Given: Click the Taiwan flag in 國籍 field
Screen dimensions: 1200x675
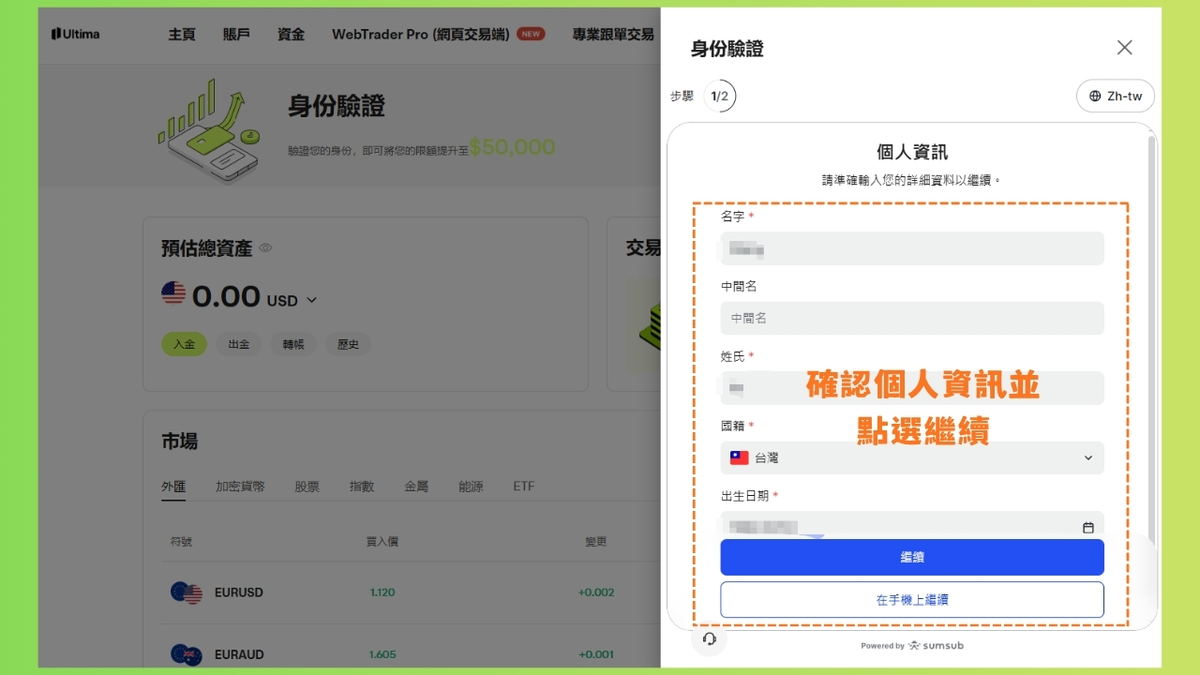Looking at the screenshot, I should pos(739,458).
